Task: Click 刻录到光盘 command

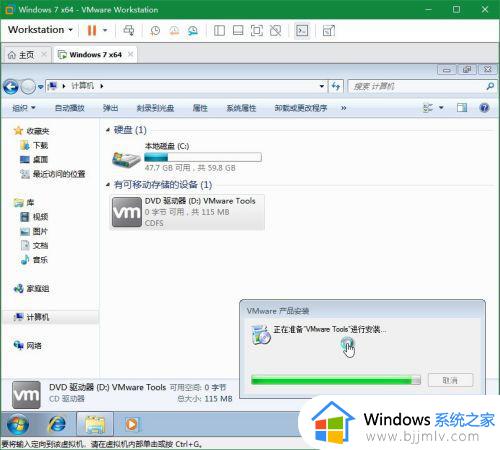Action: pyautogui.click(x=155, y=108)
